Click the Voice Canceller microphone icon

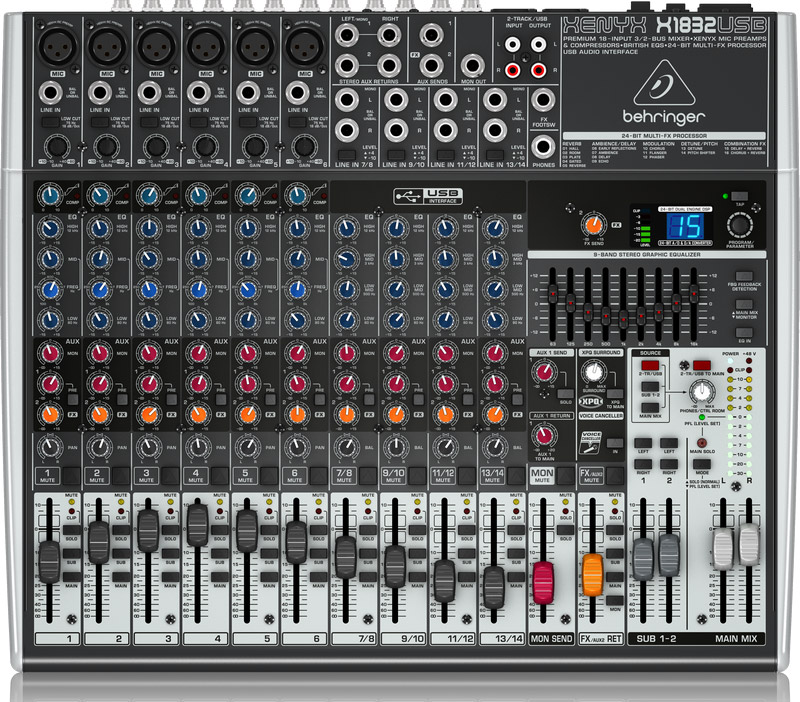[x=591, y=442]
